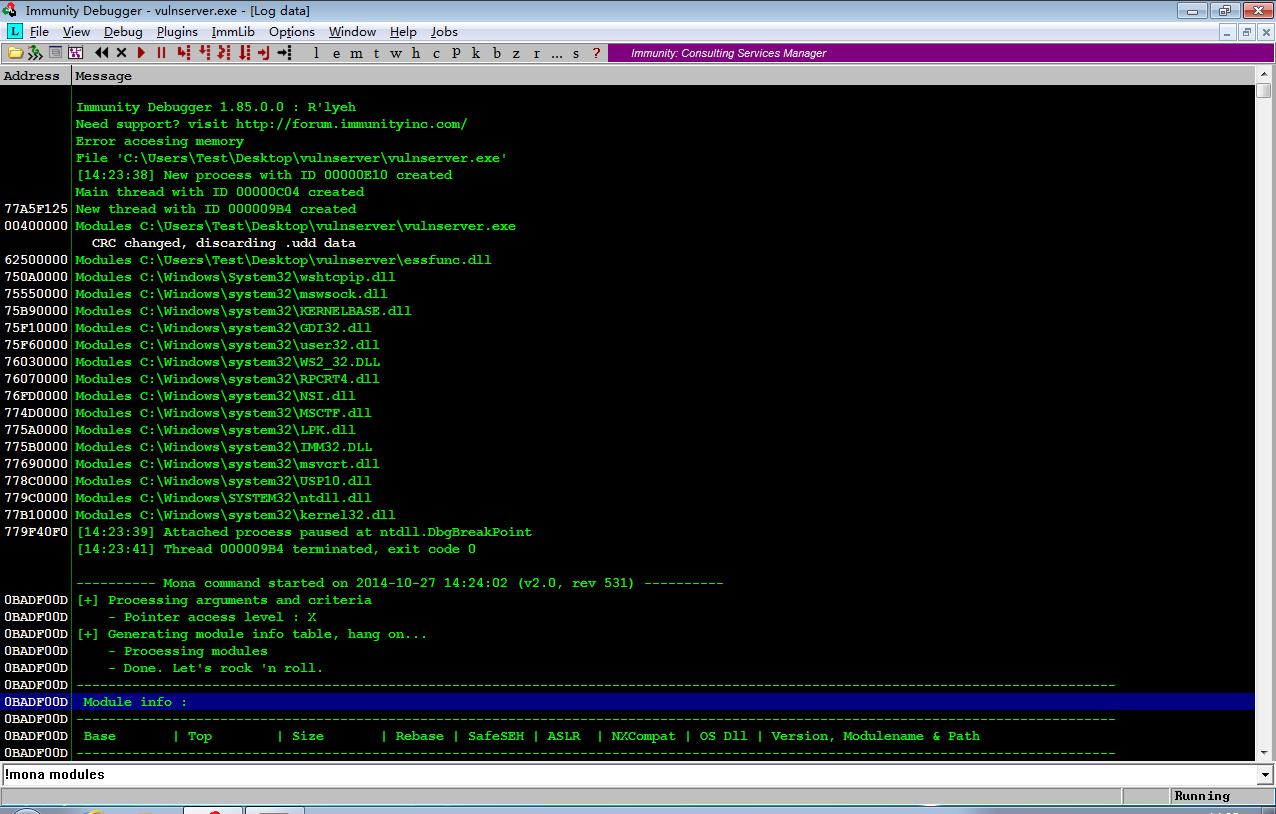This screenshot has width=1276, height=814.
Task: Expand the command history dropdown arrow
Action: click(1265, 775)
